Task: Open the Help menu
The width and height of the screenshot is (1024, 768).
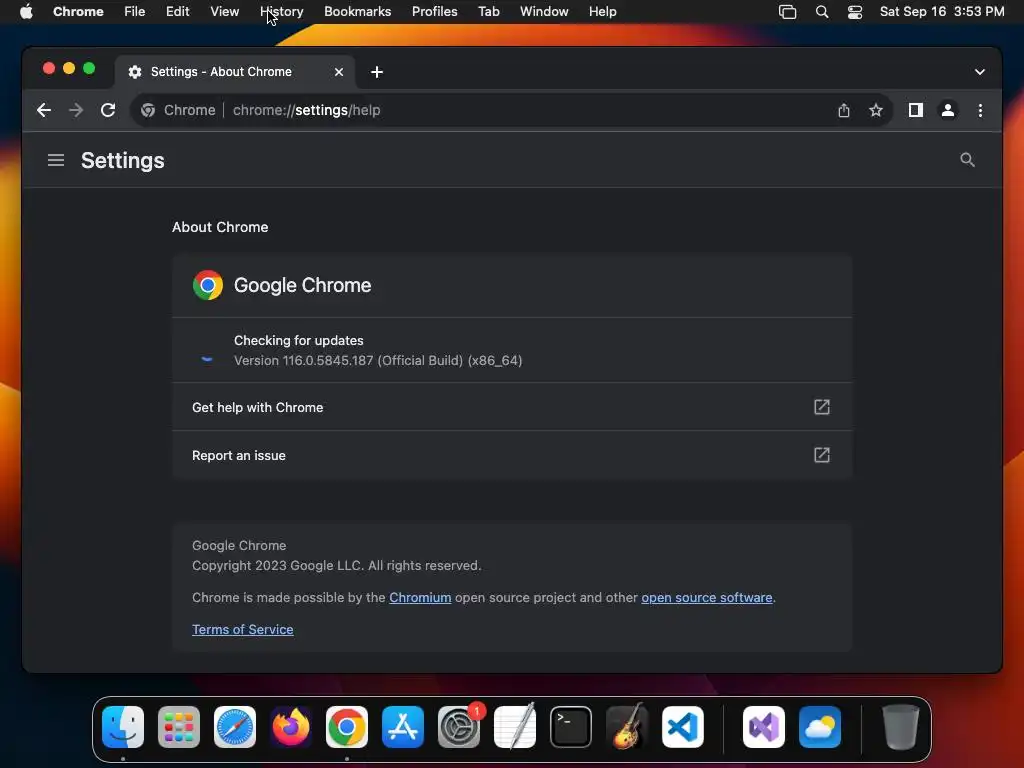Action: click(602, 12)
